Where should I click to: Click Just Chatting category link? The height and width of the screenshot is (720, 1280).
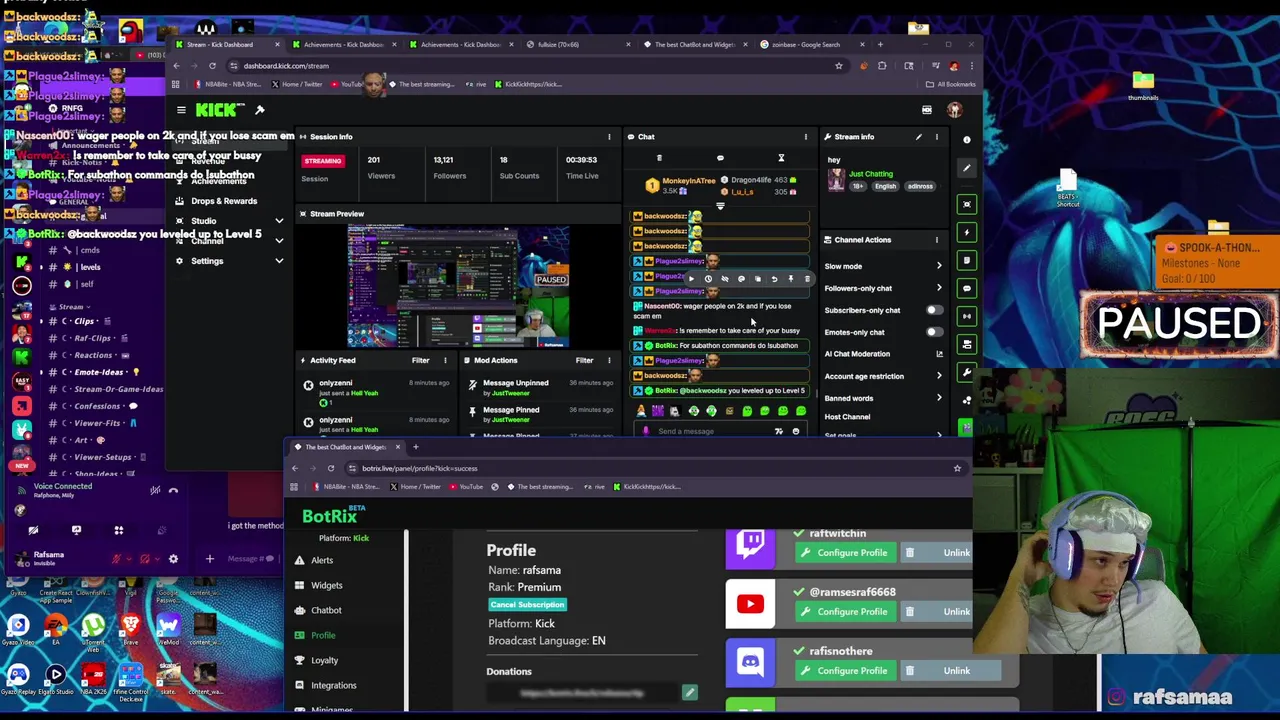870,174
